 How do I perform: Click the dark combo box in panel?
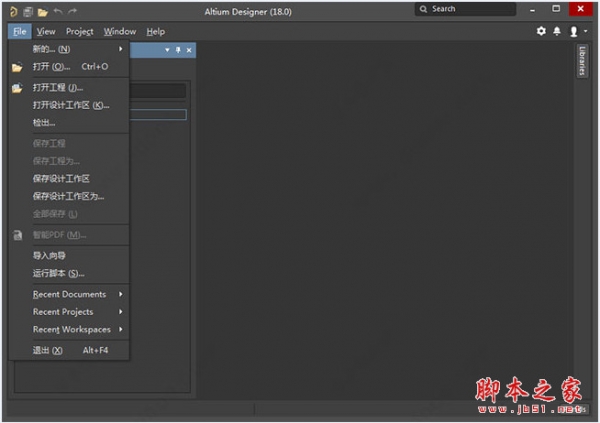158,91
